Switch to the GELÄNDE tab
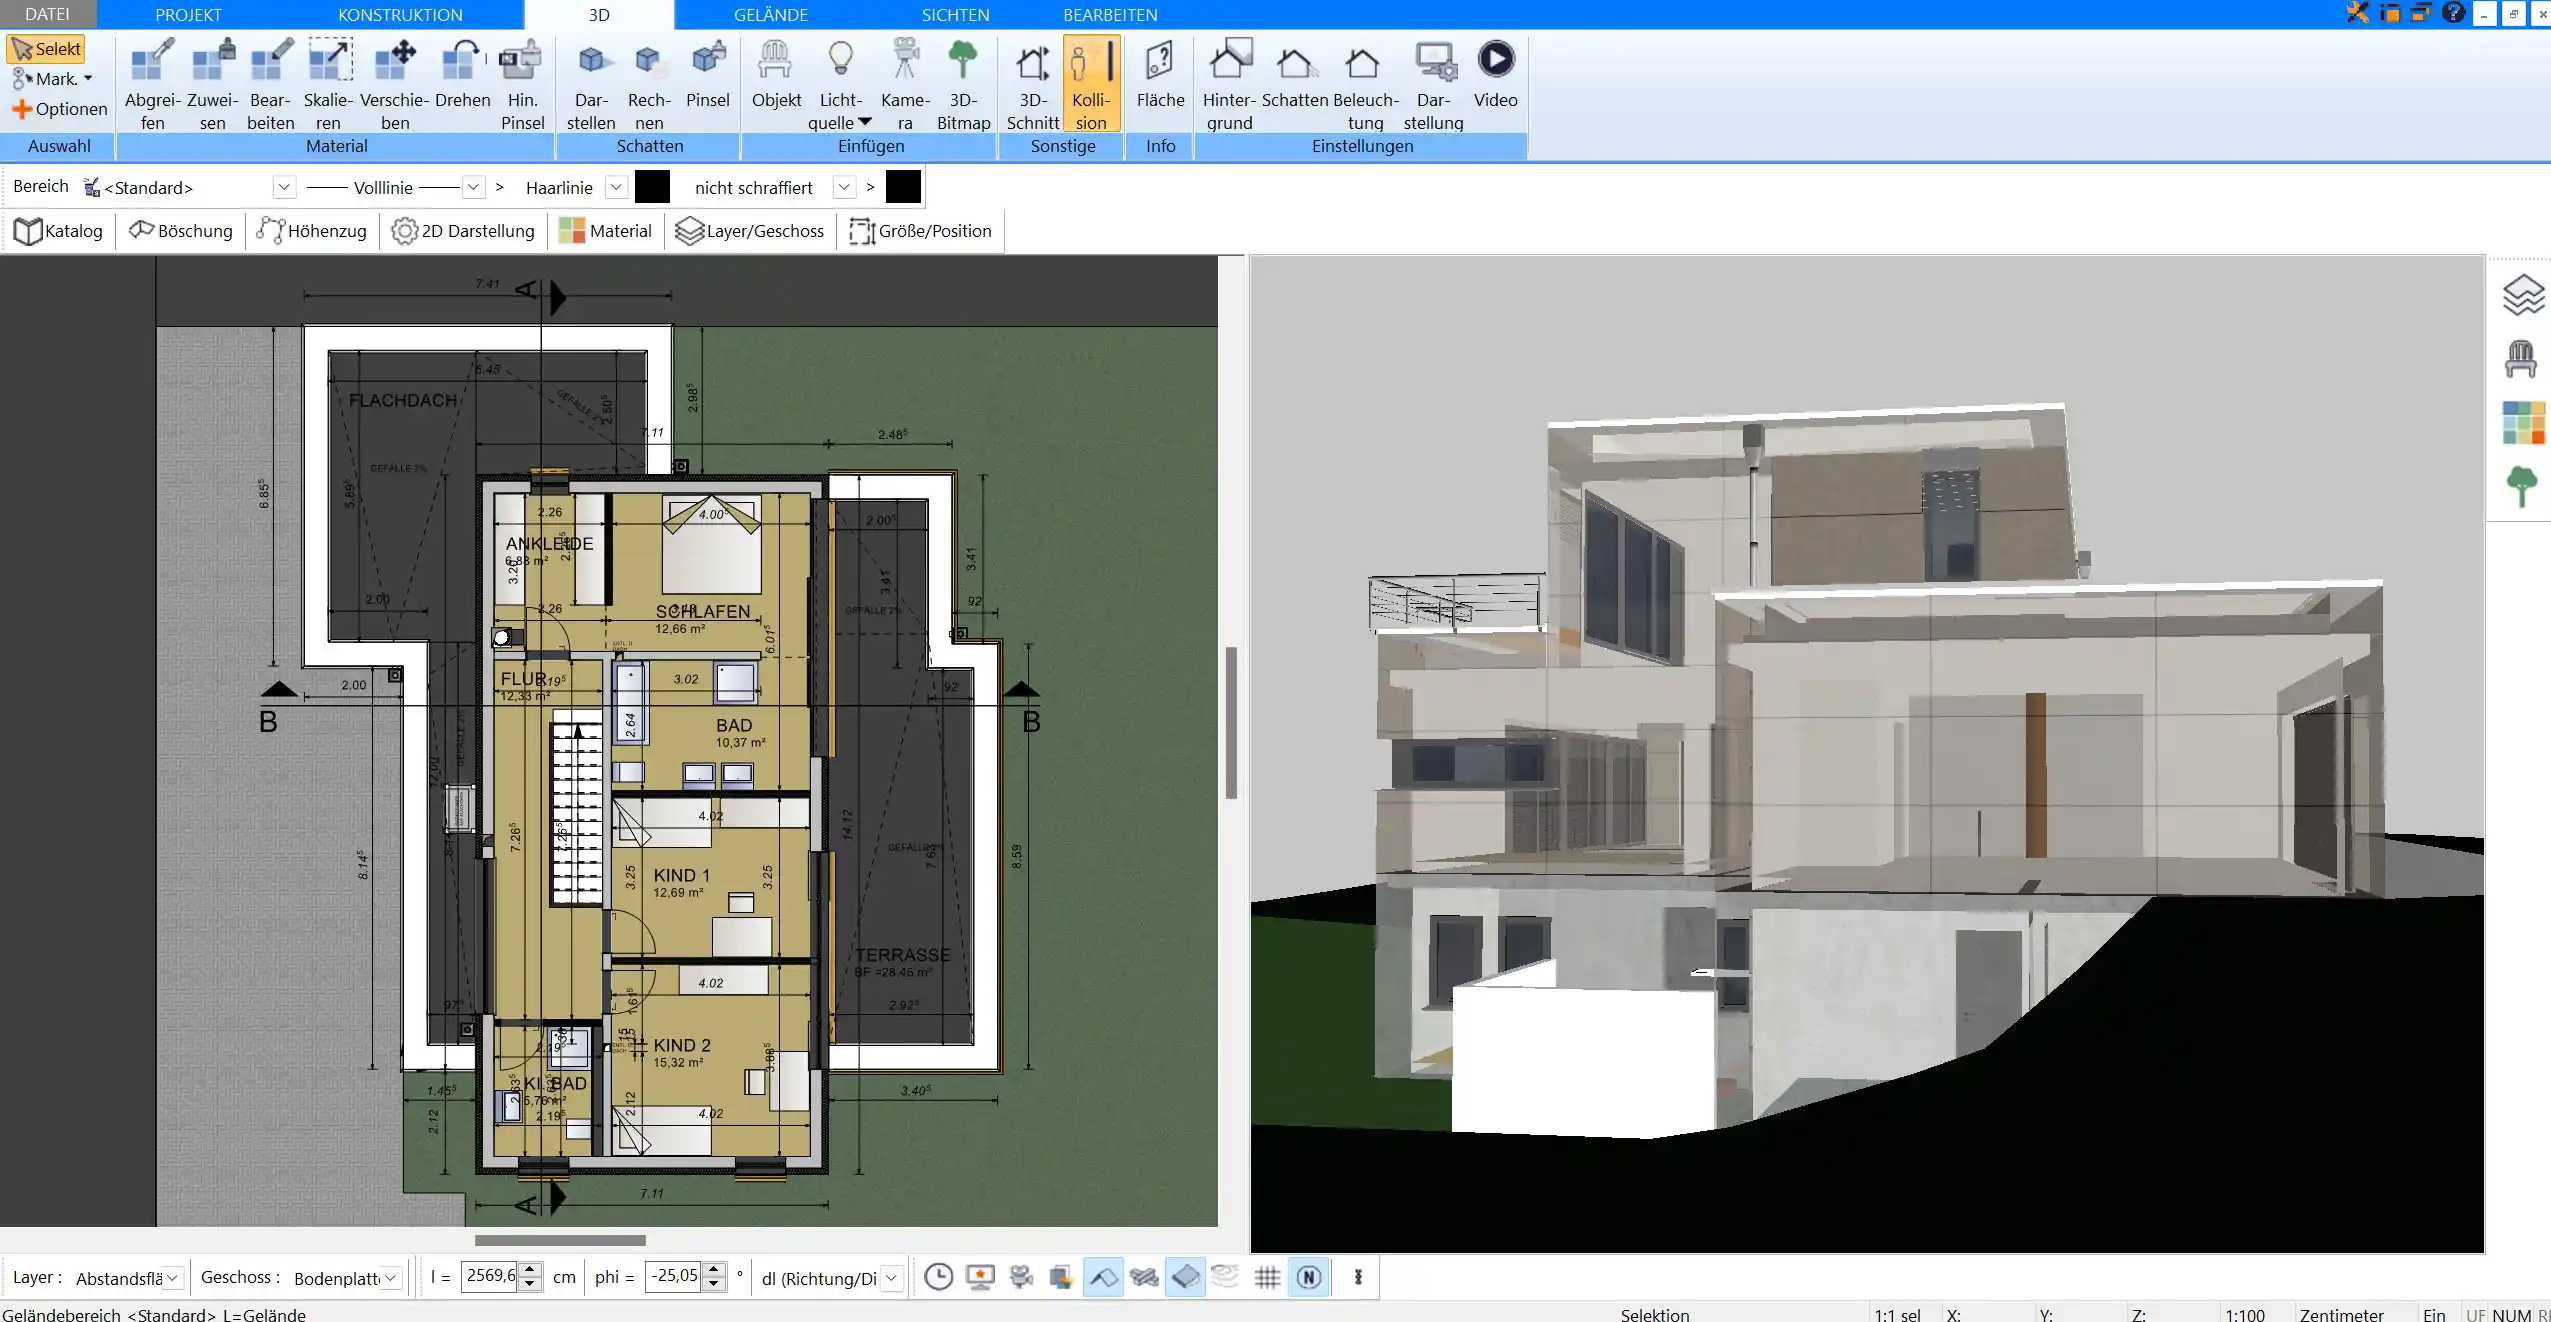The image size is (2551, 1322). point(771,15)
